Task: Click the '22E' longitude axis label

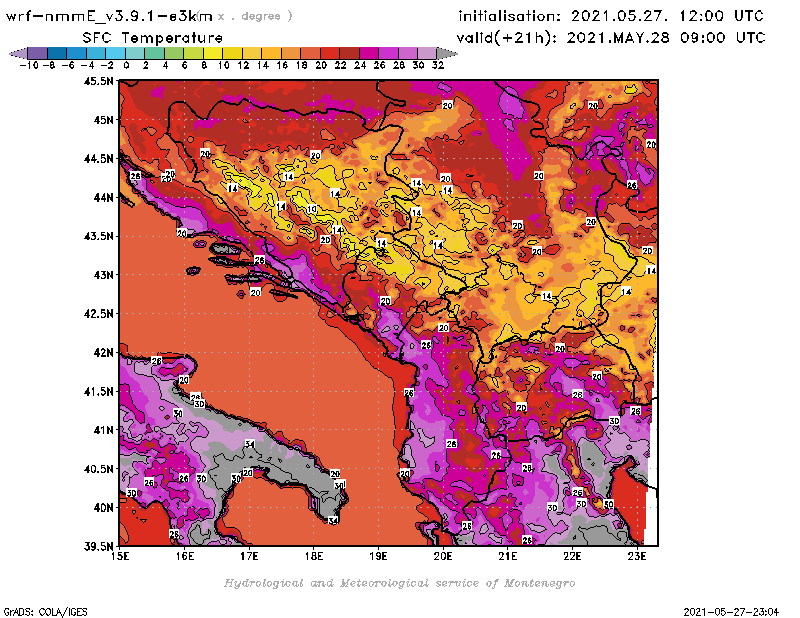Action: pos(572,556)
